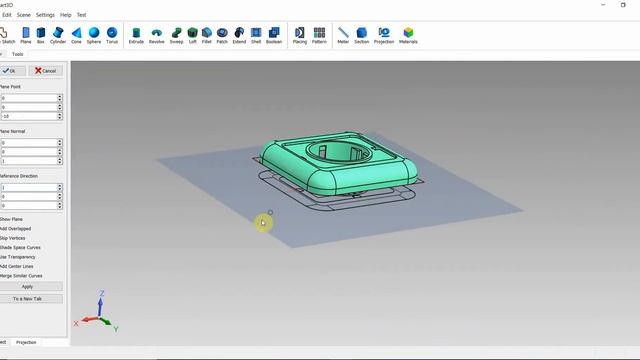Open the Section tool
The width and height of the screenshot is (640, 360).
tap(362, 35)
